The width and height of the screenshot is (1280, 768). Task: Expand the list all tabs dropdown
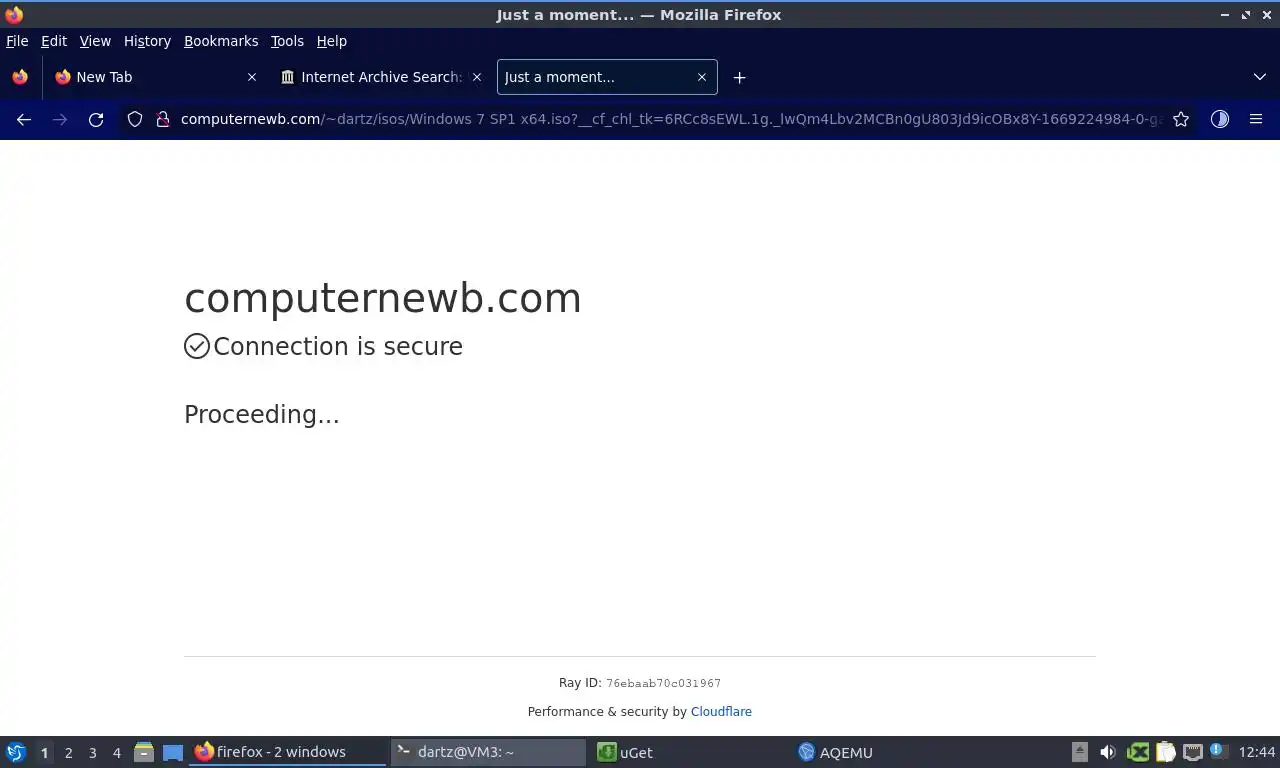(x=1260, y=77)
